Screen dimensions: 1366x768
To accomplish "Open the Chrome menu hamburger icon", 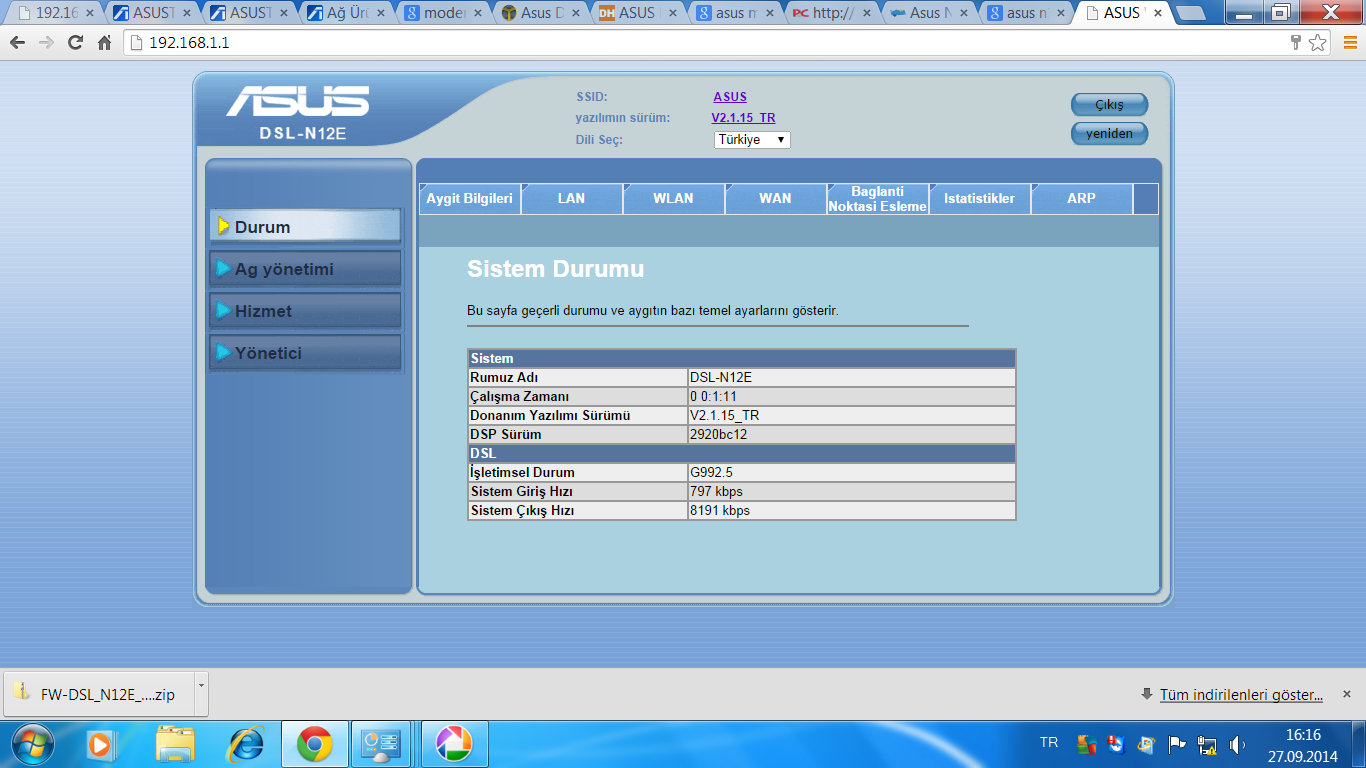I will pos(1348,43).
